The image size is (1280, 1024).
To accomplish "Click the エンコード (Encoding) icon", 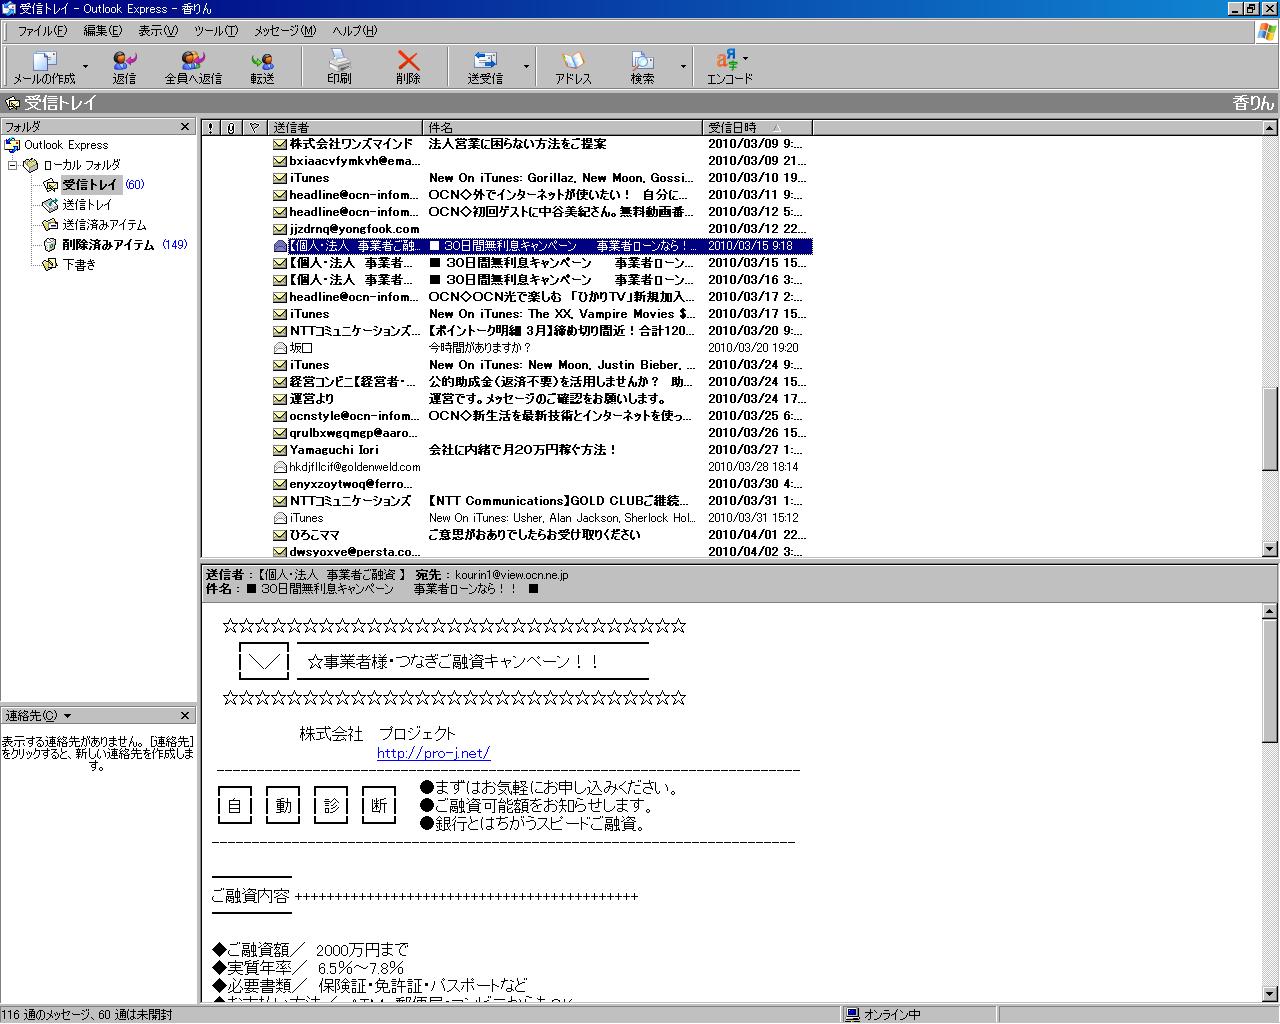I will pyautogui.click(x=729, y=67).
